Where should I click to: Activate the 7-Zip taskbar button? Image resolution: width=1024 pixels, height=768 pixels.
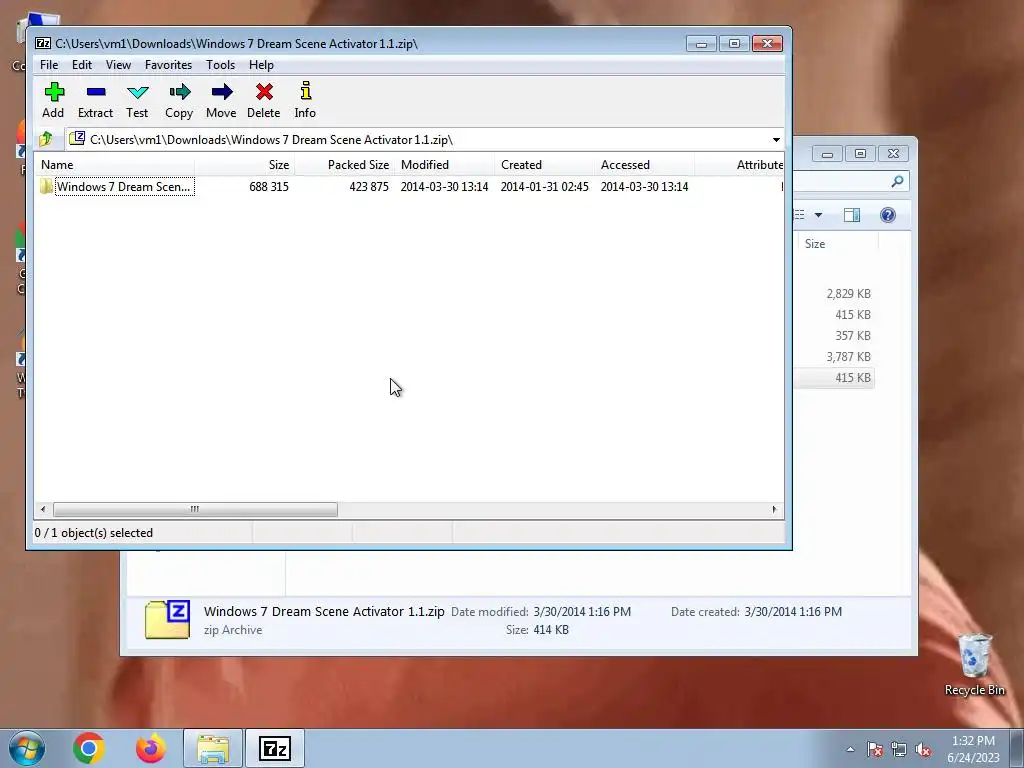(275, 748)
